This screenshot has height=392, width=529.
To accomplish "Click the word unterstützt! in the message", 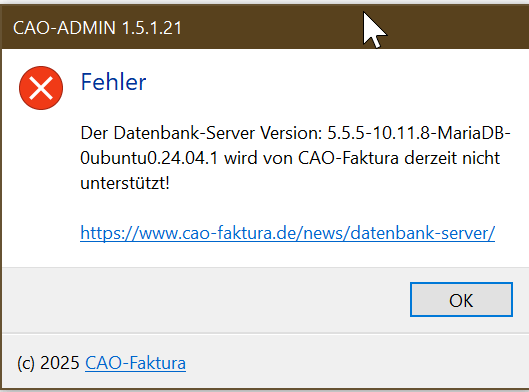I will click(125, 183).
